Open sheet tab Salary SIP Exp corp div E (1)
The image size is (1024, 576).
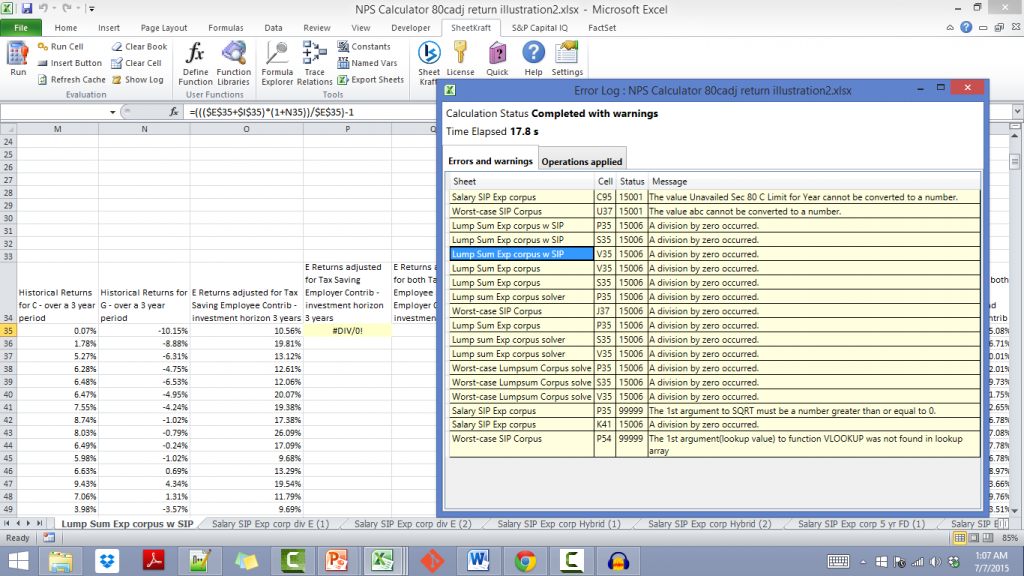click(x=270, y=524)
